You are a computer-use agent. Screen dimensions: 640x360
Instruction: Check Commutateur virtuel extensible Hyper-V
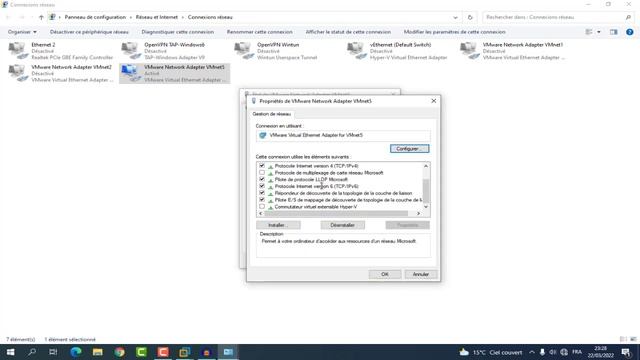(x=262, y=207)
